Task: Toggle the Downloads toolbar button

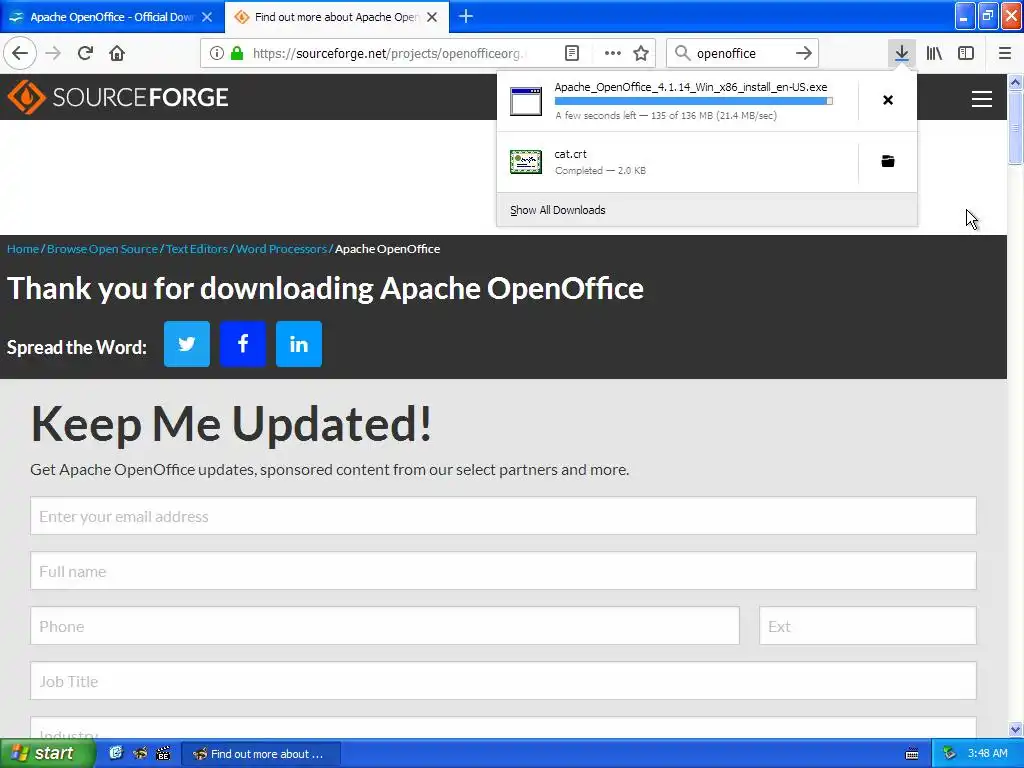Action: (x=902, y=53)
